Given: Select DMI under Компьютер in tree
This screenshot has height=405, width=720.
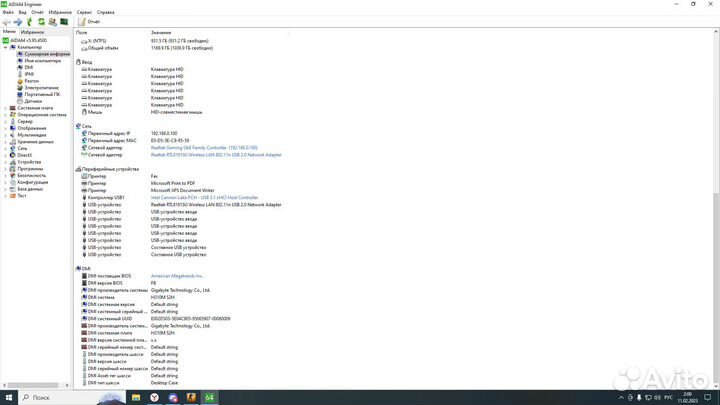Looking at the screenshot, I should point(29,67).
